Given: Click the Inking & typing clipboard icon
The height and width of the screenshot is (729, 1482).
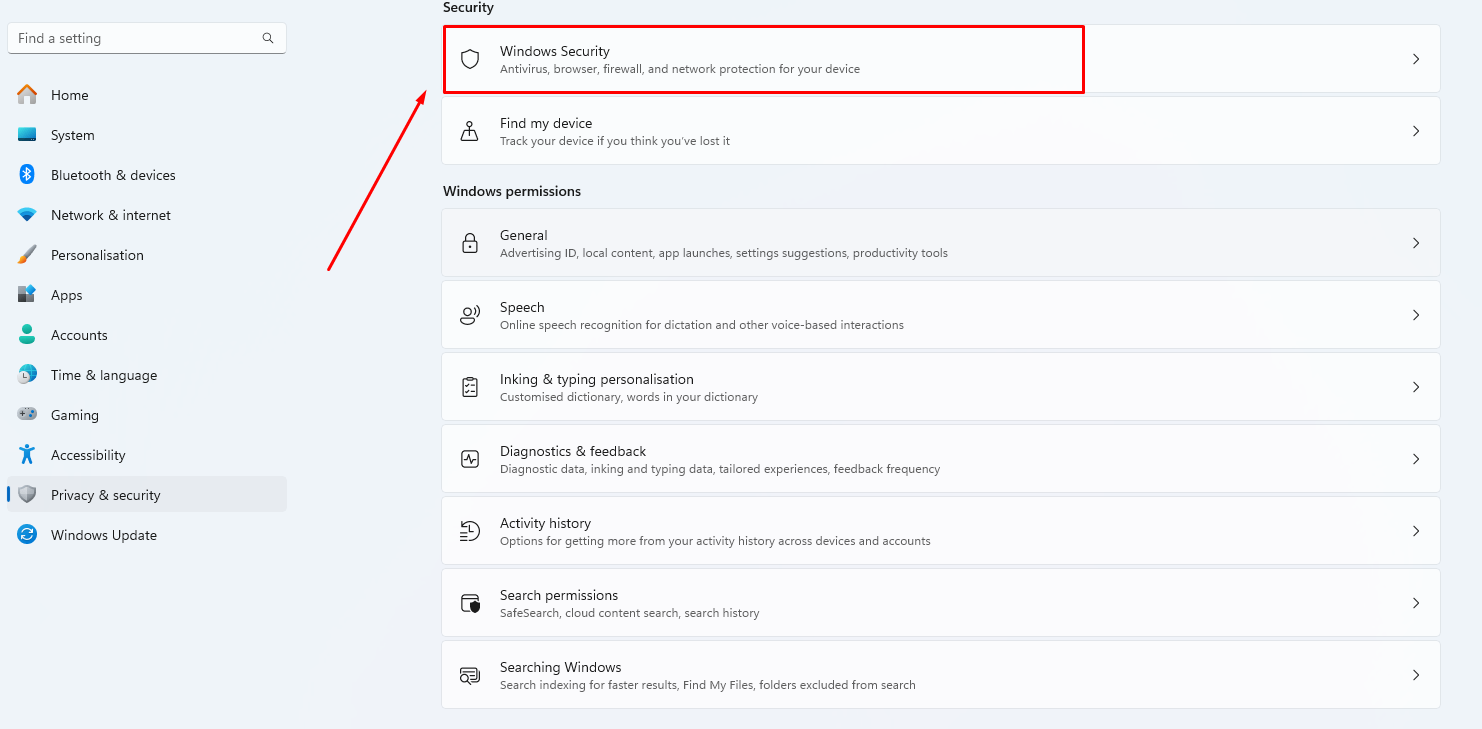Looking at the screenshot, I should pos(470,387).
